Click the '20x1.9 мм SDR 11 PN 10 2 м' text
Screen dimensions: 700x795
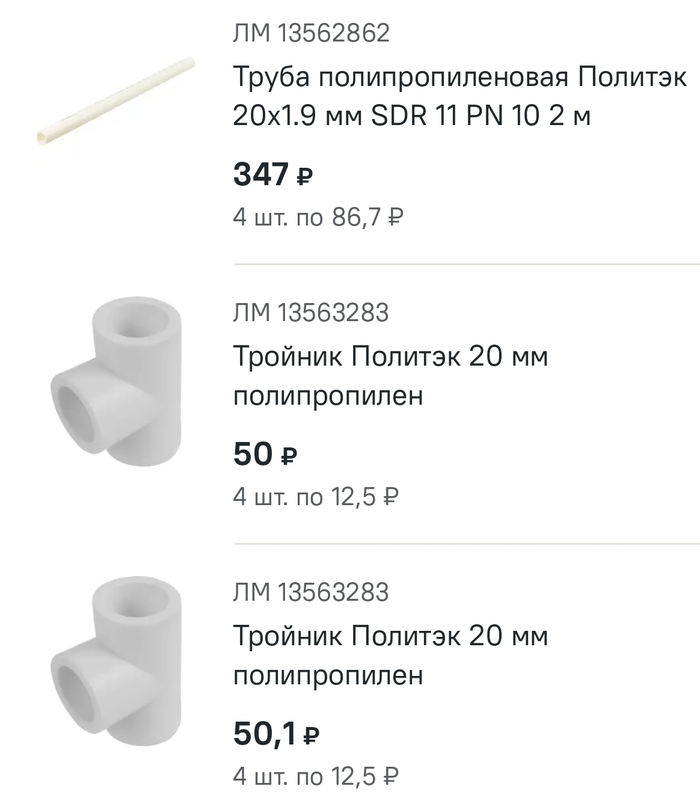pyautogui.click(x=412, y=117)
